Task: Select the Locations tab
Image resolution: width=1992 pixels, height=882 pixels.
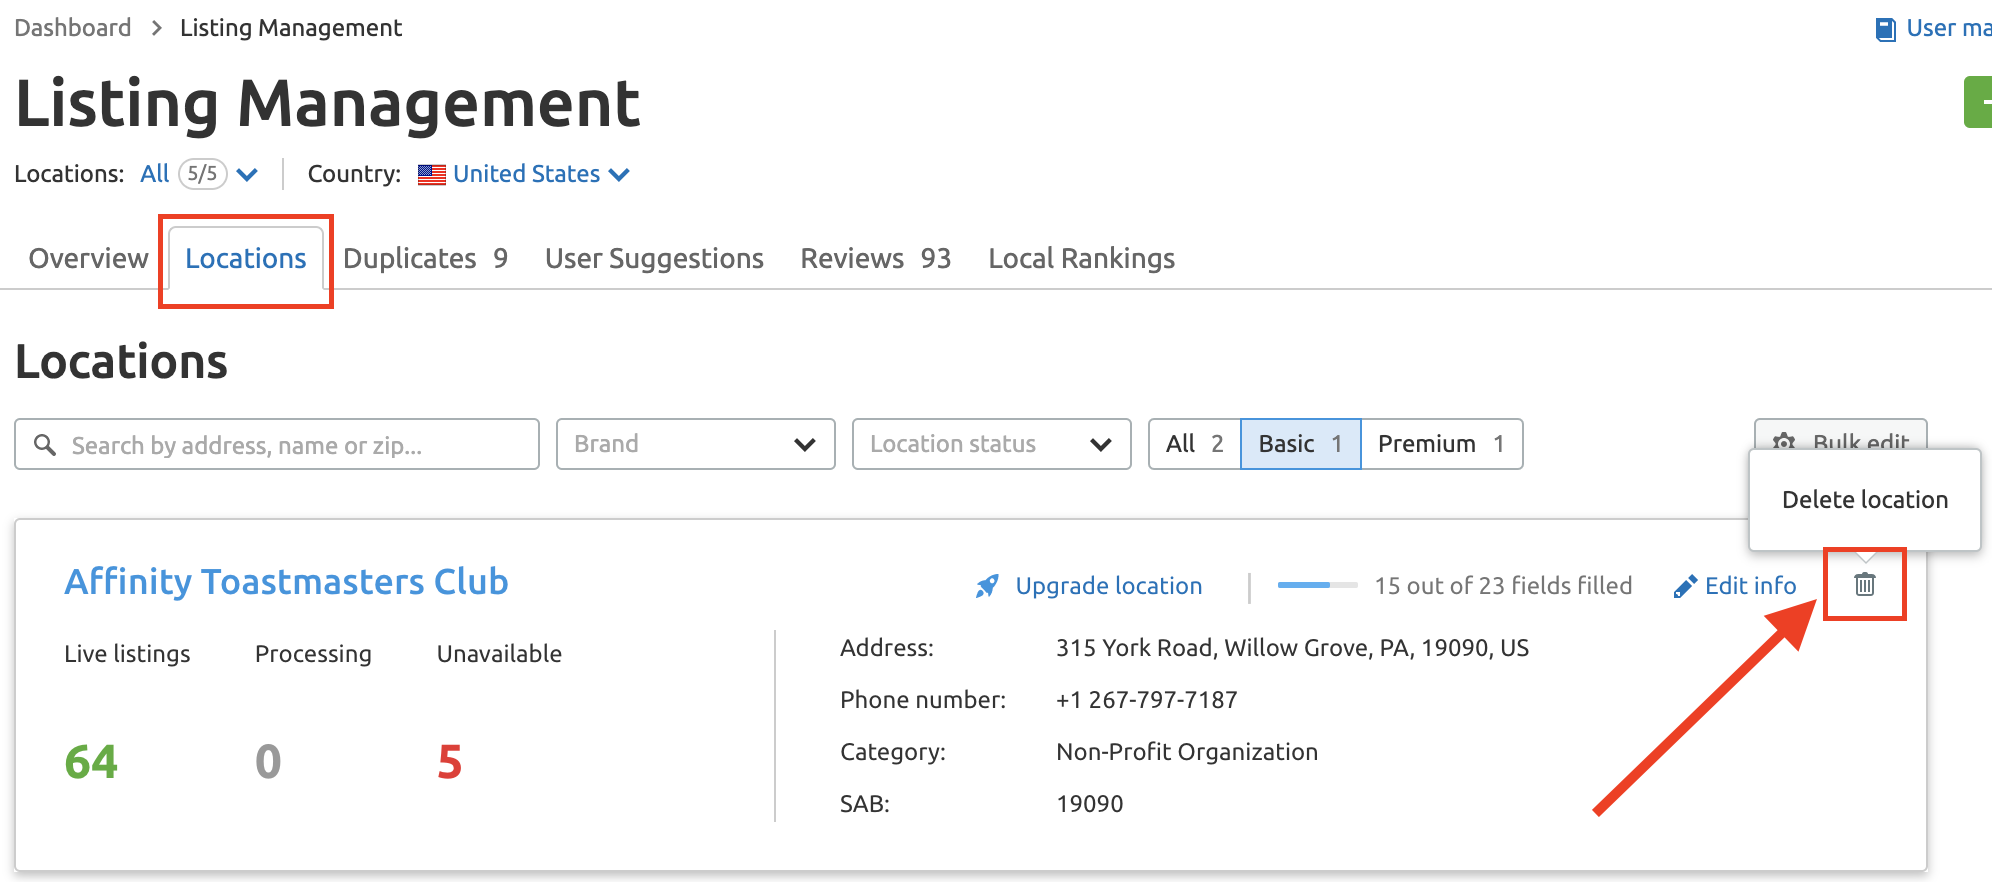Action: (x=246, y=258)
